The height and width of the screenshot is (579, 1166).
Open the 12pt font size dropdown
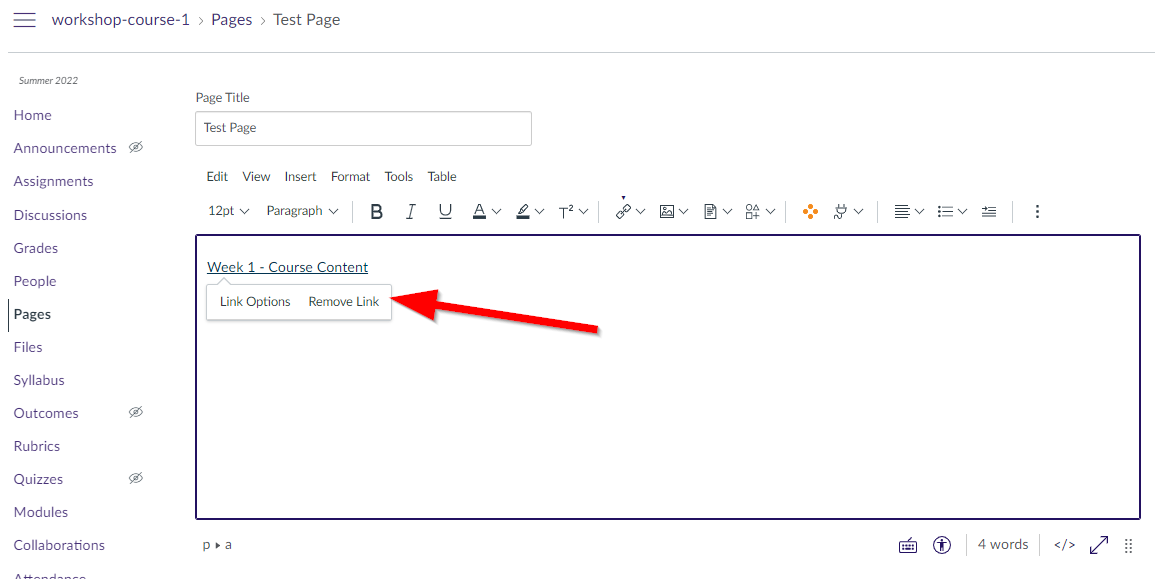(x=228, y=211)
